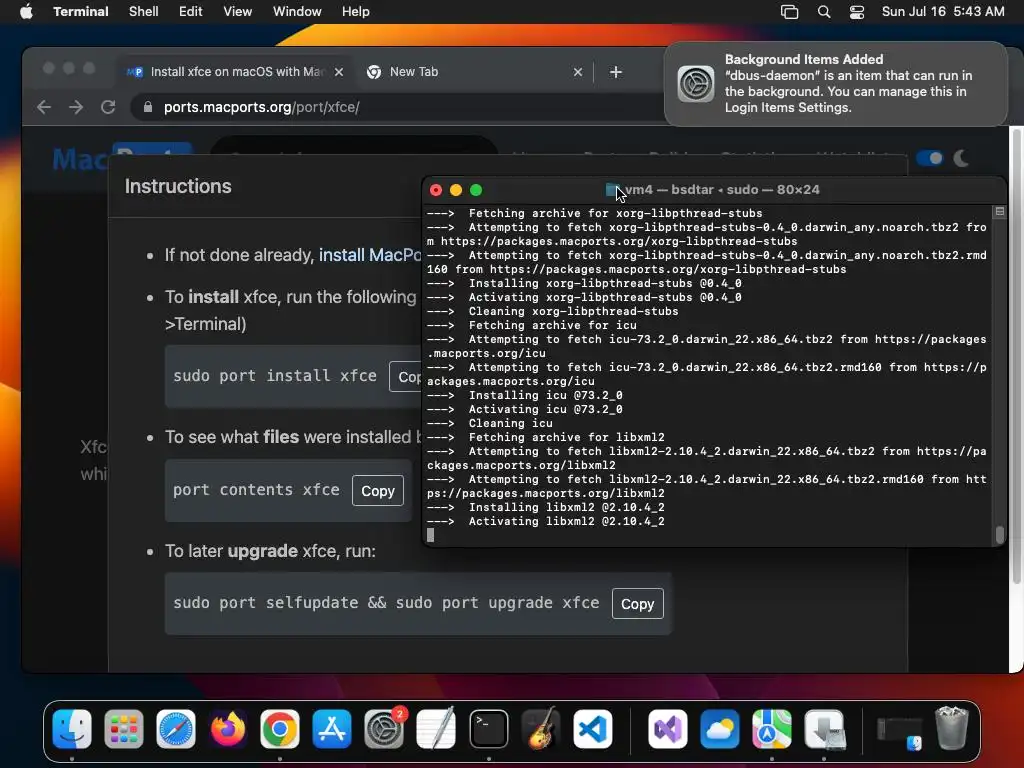The width and height of the screenshot is (1024, 768).
Task: Click the Terminal icon in the Dock
Action: 488,729
